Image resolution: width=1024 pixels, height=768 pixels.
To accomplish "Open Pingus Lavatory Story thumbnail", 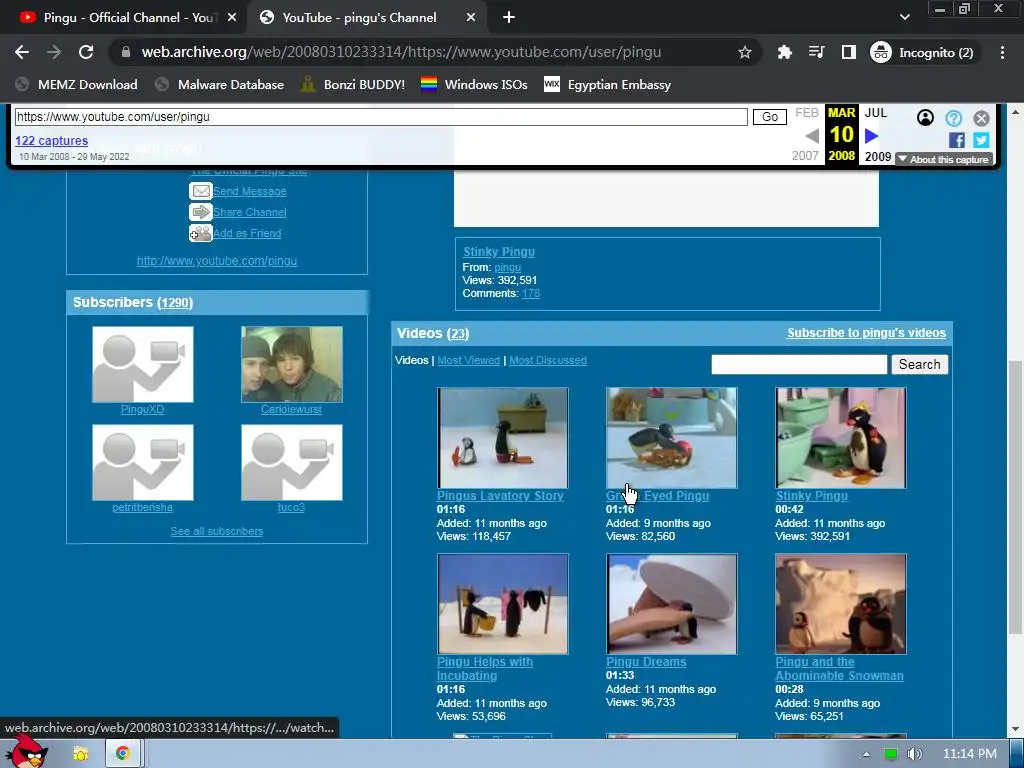I will (503, 438).
